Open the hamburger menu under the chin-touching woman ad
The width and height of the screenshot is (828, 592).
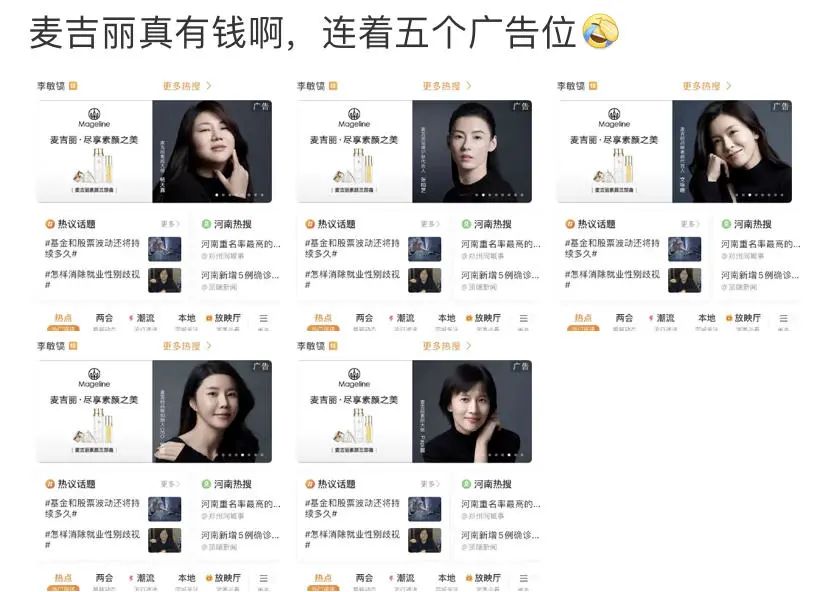[x=264, y=318]
